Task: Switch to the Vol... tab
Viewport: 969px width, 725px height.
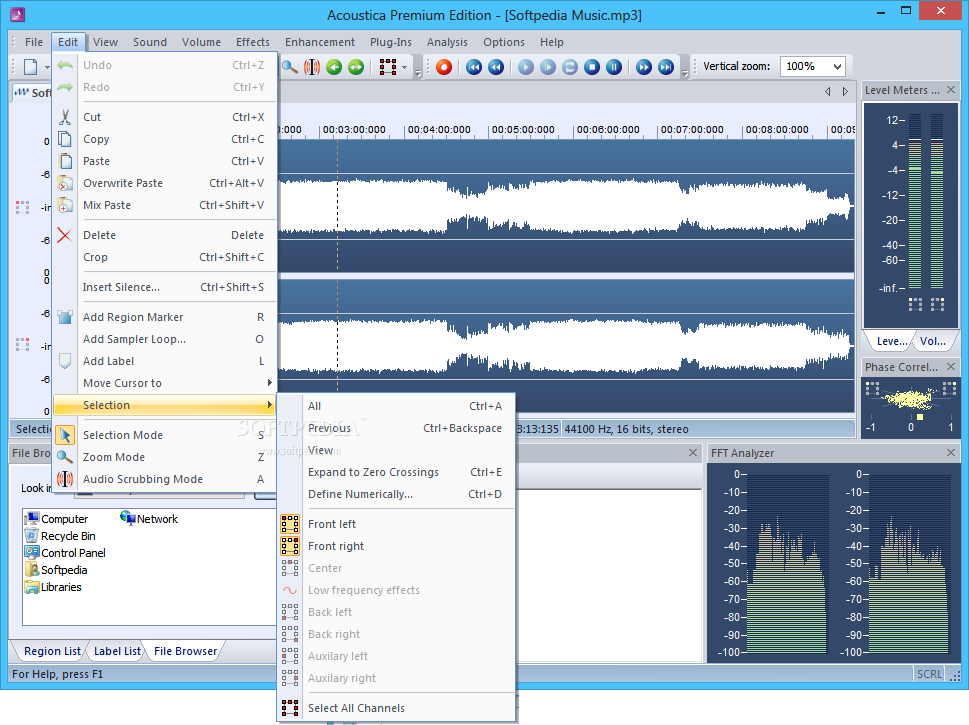Action: click(933, 341)
